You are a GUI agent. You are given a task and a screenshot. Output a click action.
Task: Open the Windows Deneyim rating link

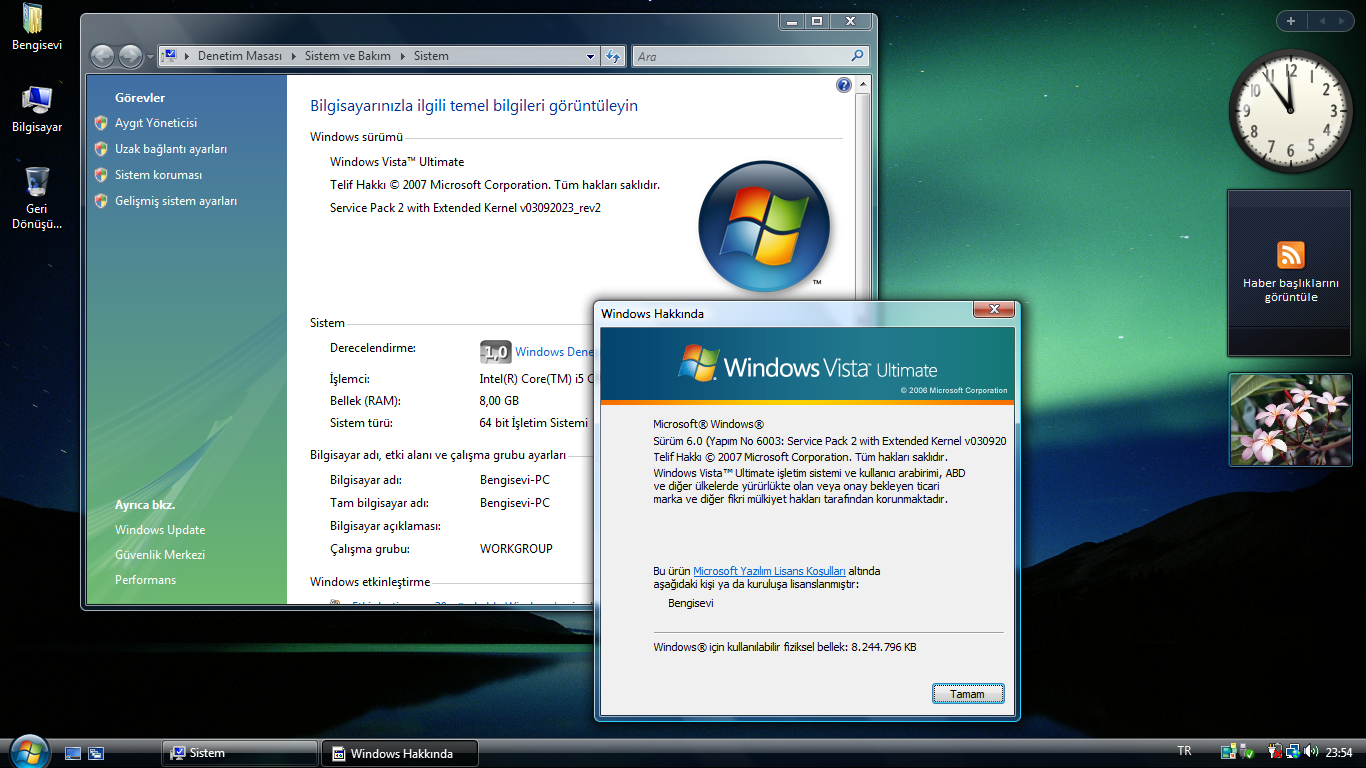click(554, 352)
